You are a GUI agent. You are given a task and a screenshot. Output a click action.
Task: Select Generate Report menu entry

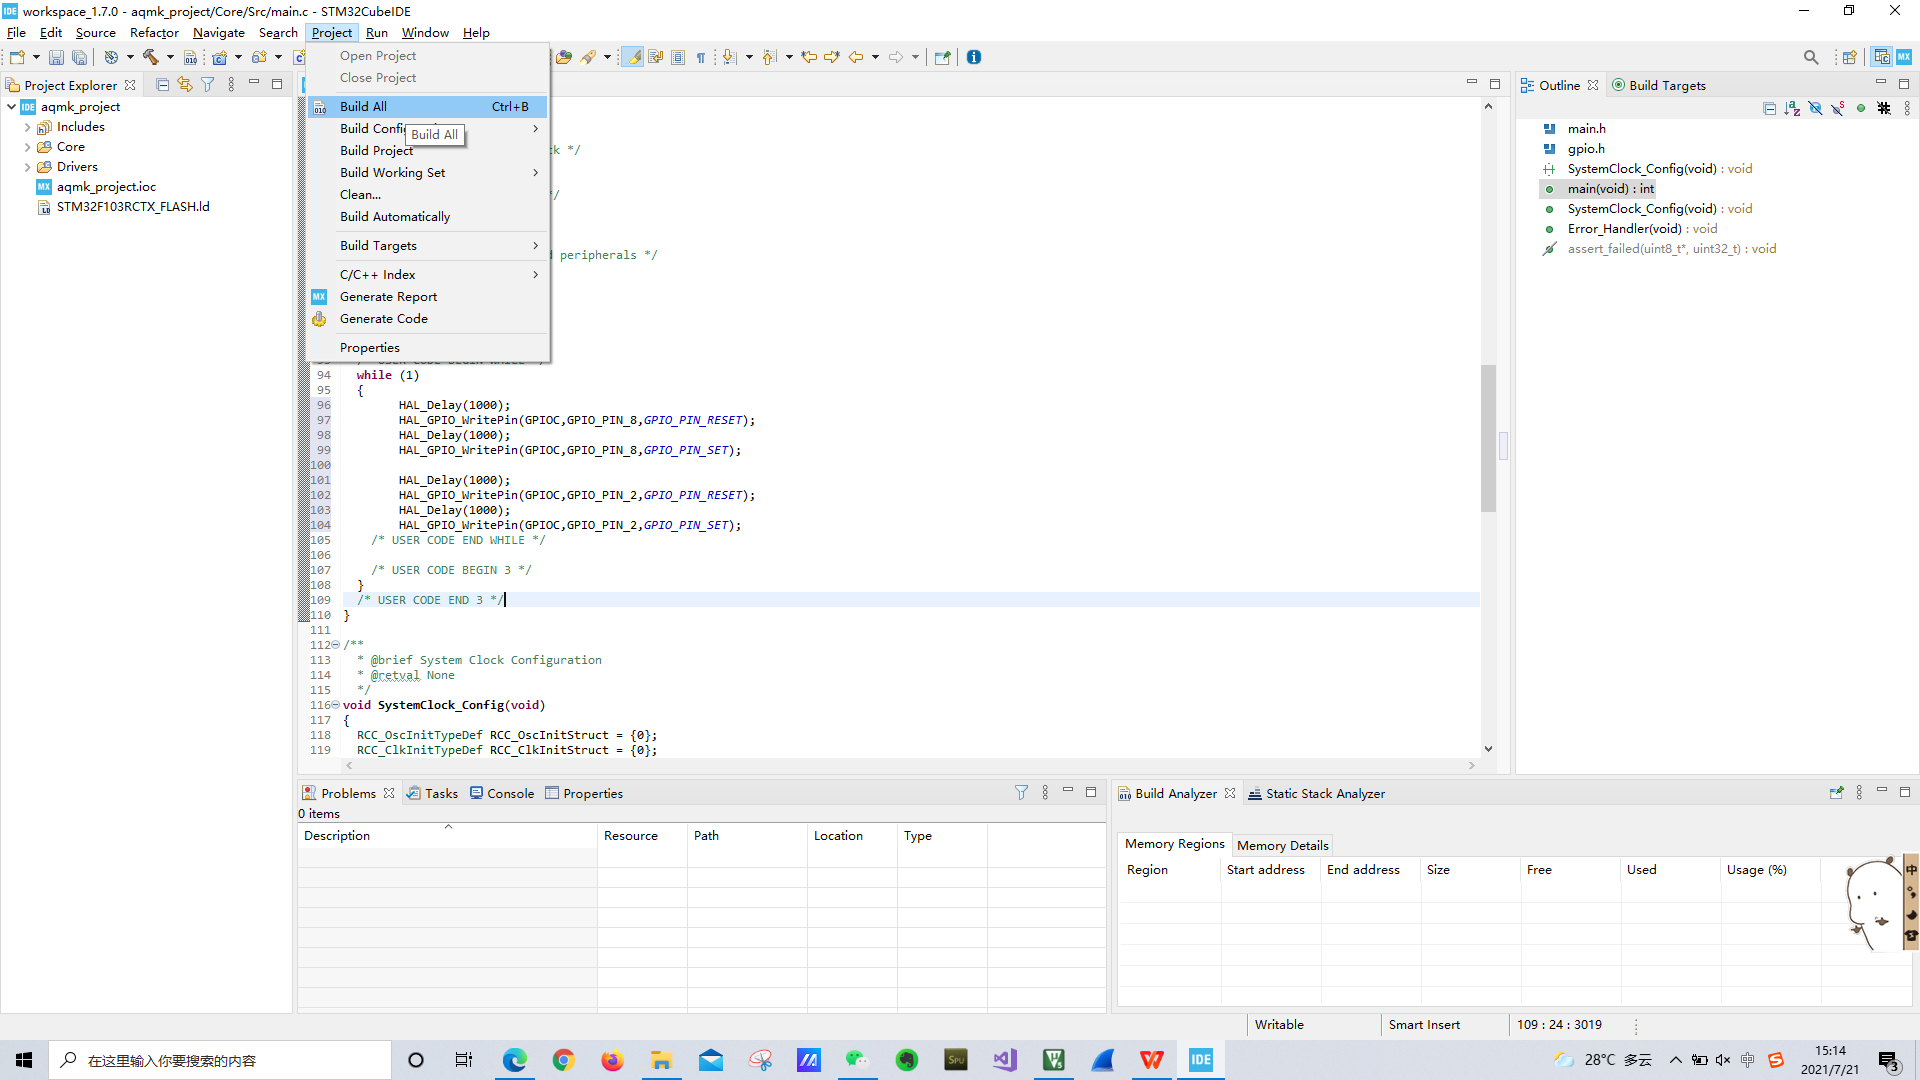[428, 297]
